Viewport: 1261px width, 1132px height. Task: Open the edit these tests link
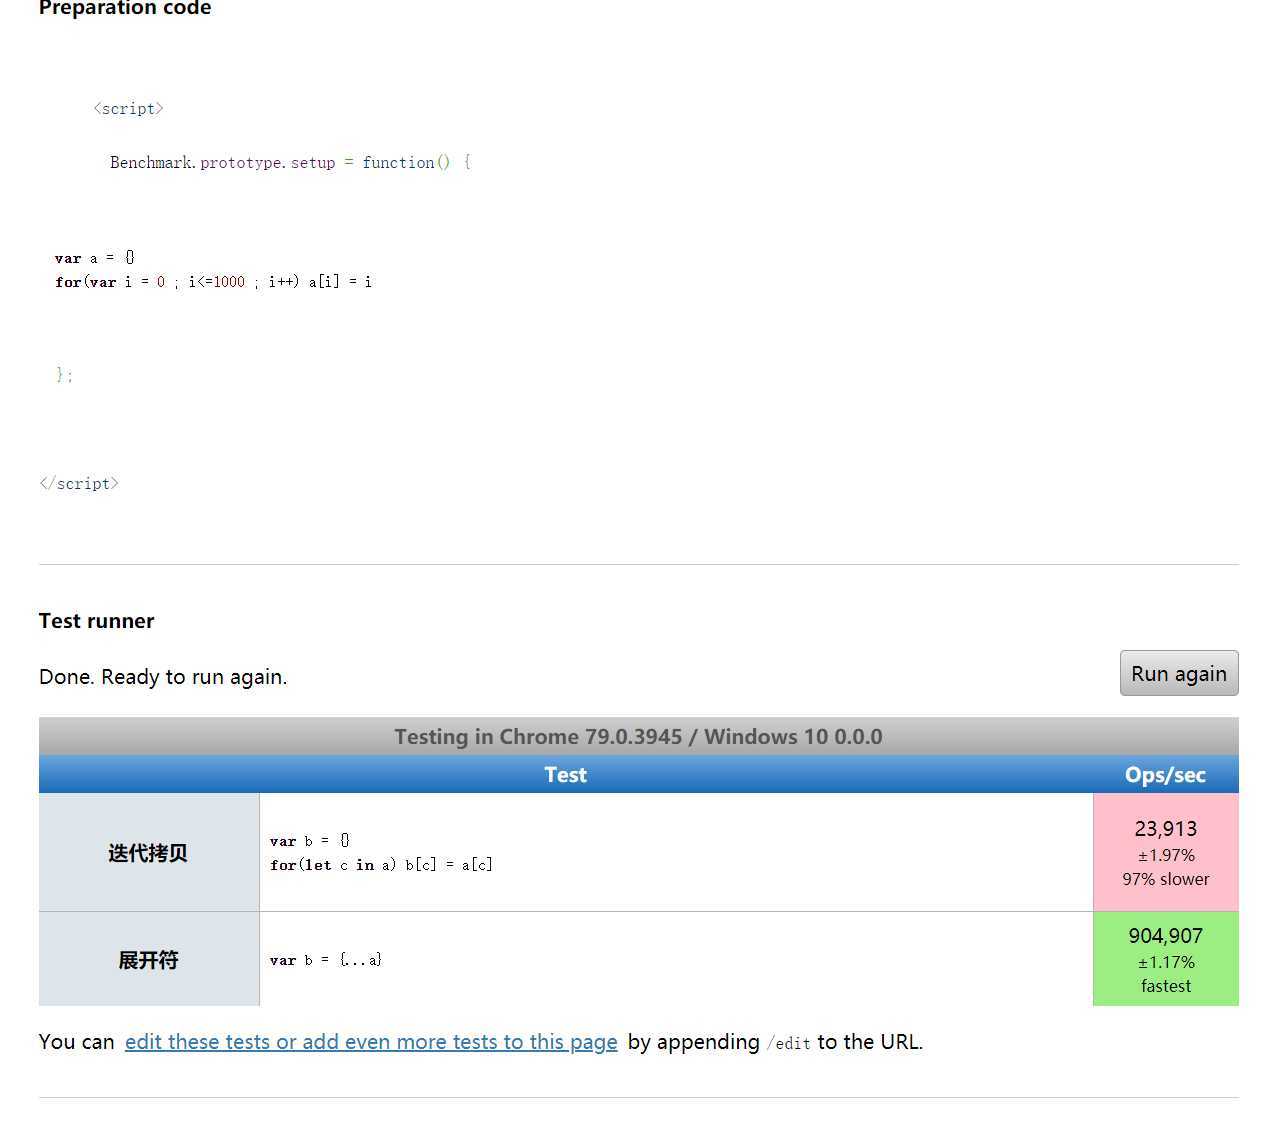[371, 1042]
